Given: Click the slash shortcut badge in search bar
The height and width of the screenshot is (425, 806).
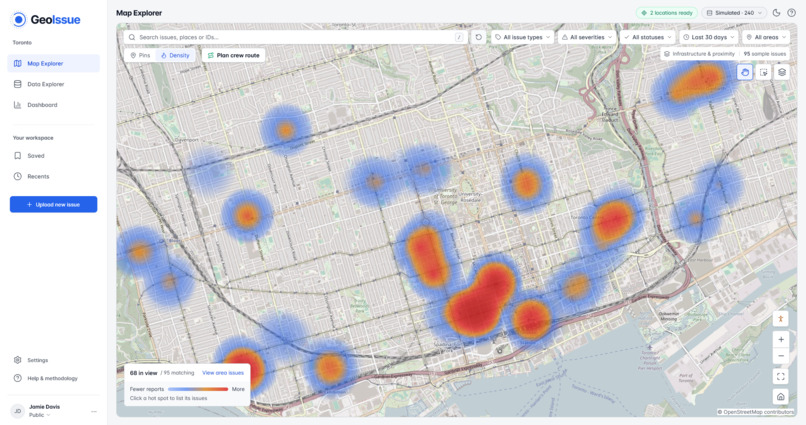Looking at the screenshot, I should (x=459, y=37).
